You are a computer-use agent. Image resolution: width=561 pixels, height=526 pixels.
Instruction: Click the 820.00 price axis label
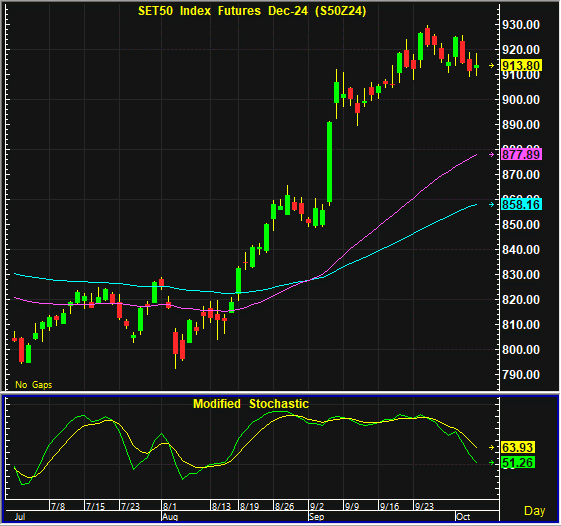point(521,300)
